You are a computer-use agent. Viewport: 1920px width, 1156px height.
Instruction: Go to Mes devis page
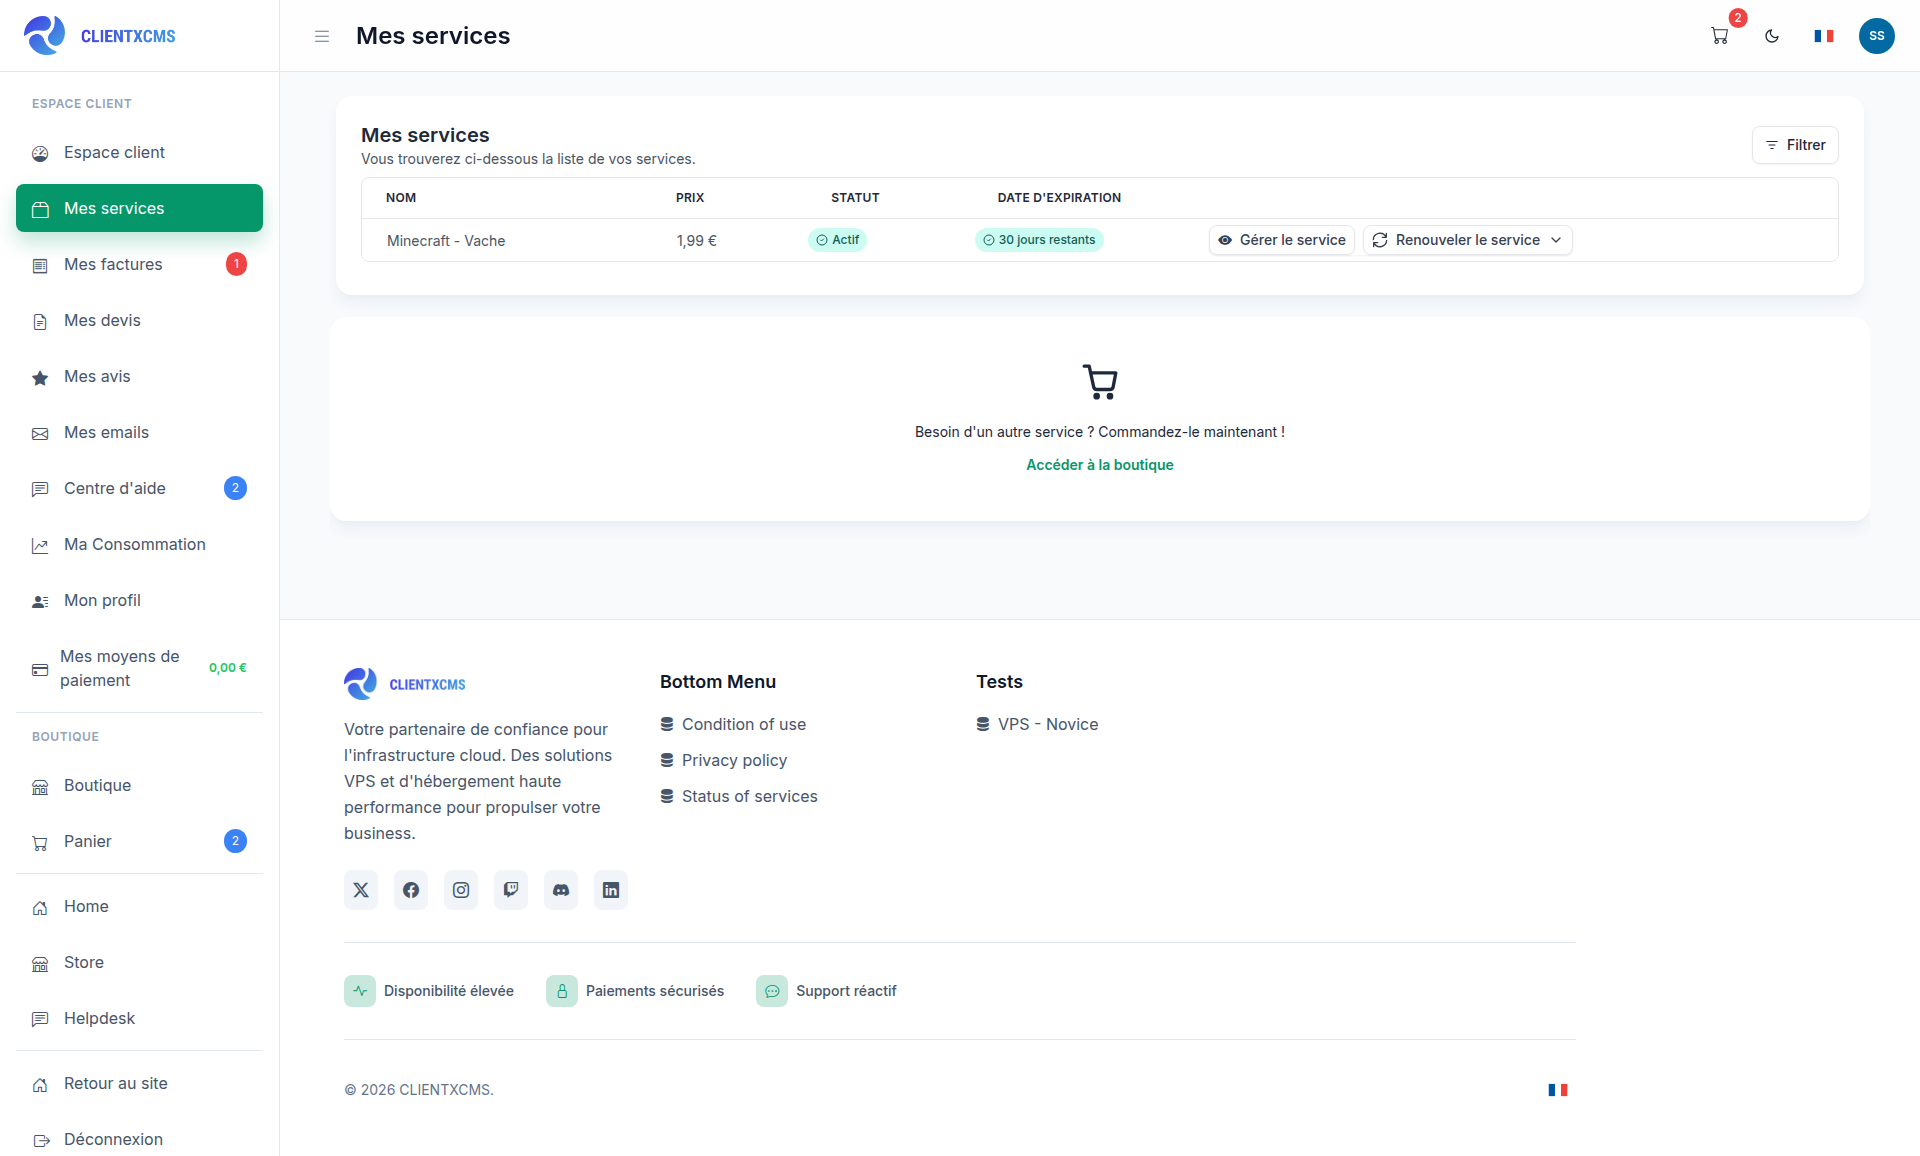click(x=140, y=320)
